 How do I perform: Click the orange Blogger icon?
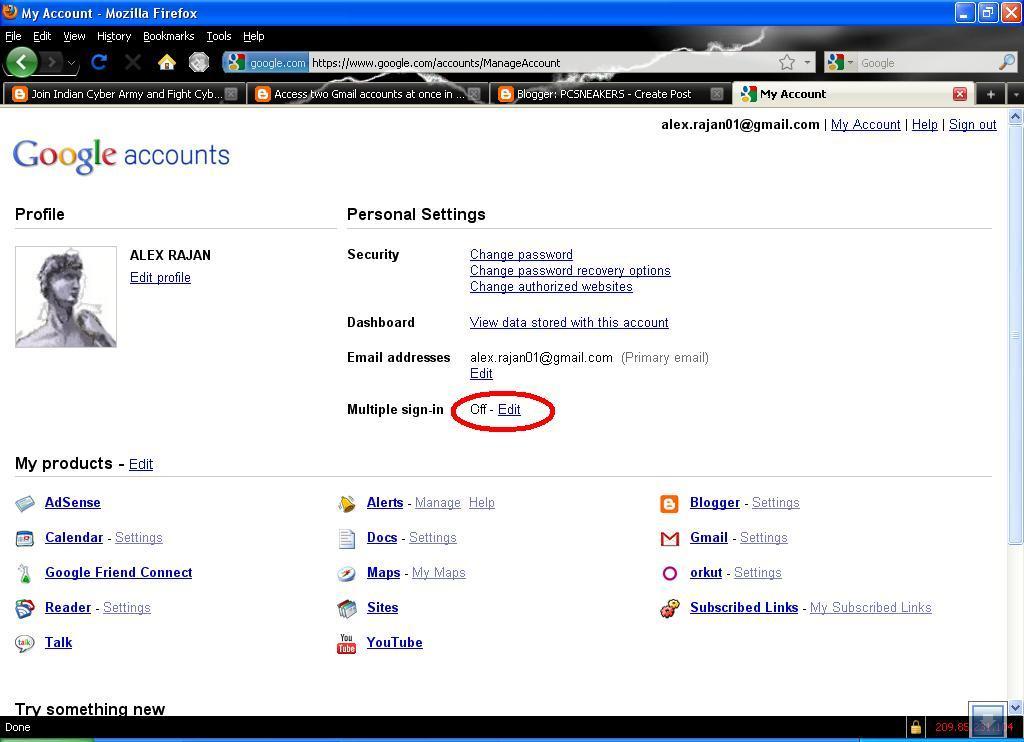(x=670, y=503)
